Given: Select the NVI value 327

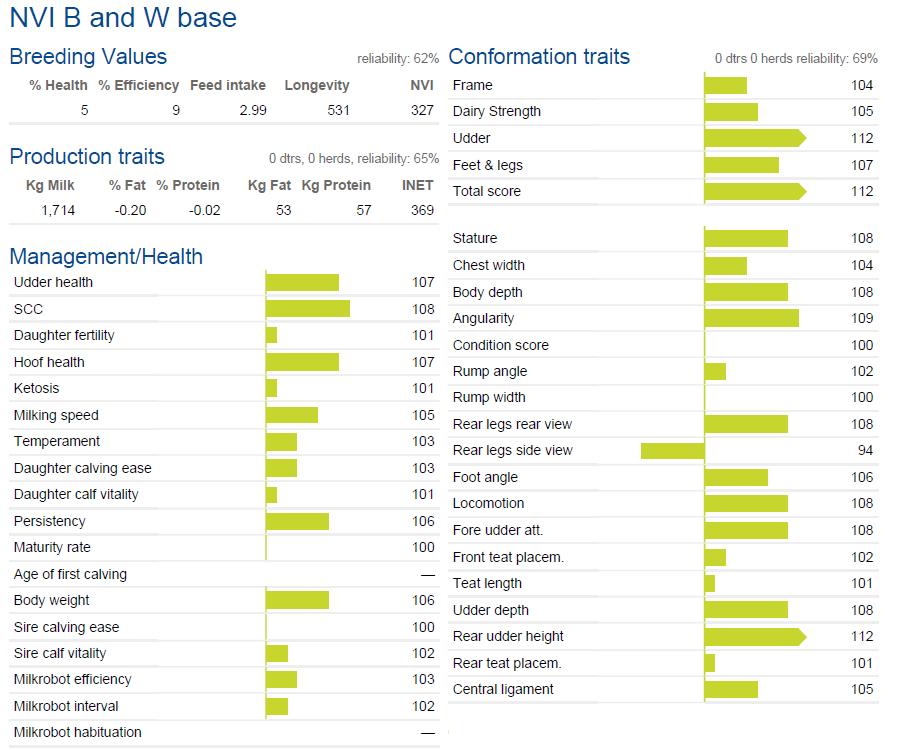Looking at the screenshot, I should coord(422,110).
